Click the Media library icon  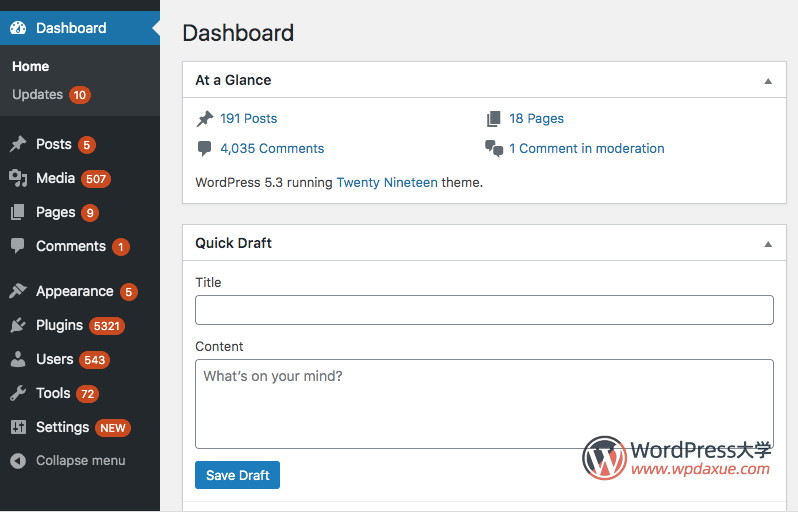point(18,178)
